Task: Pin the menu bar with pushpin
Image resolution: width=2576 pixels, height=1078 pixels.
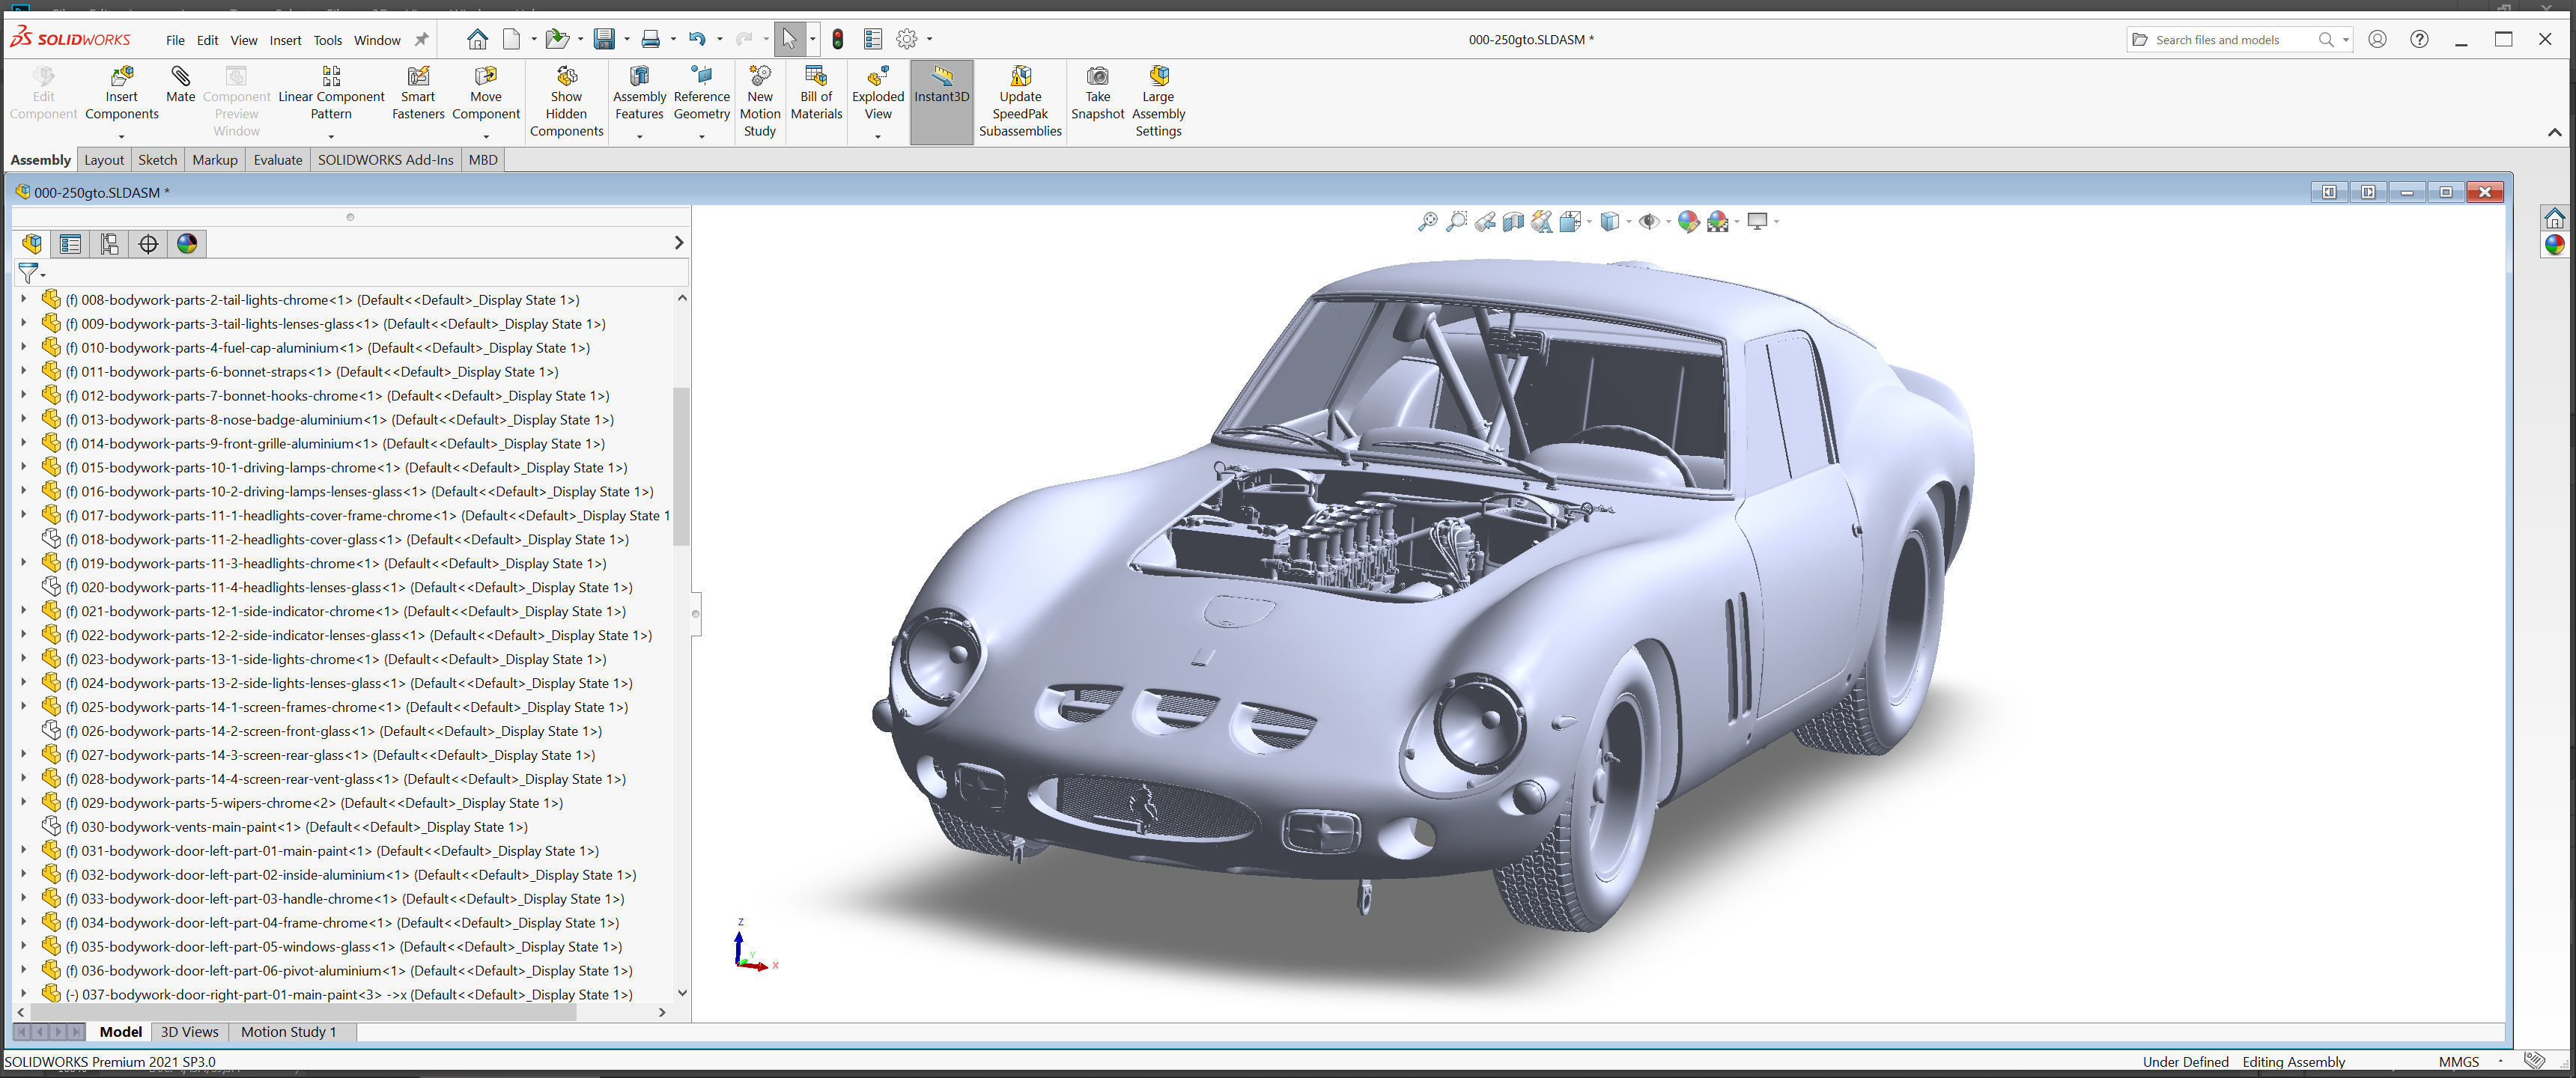Action: (x=421, y=40)
